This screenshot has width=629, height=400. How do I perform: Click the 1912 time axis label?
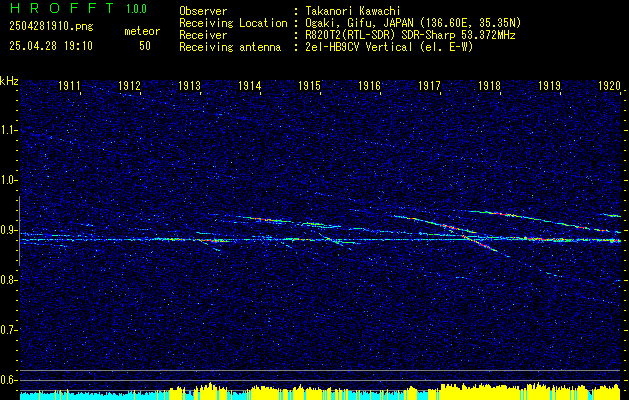tap(130, 85)
